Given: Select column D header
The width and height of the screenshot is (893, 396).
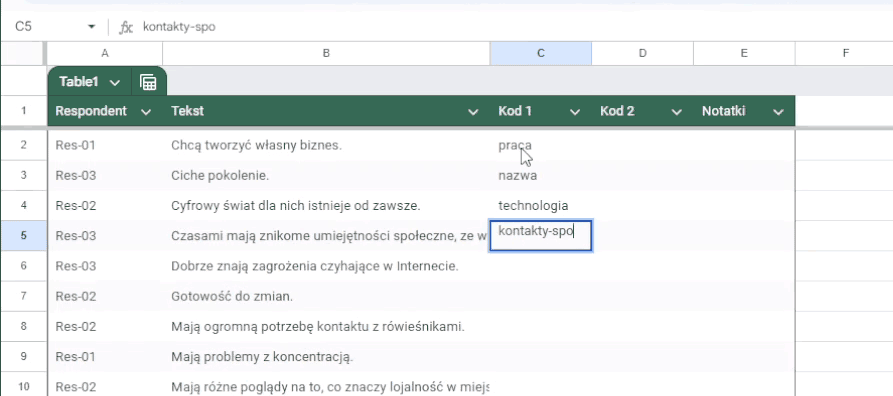Looking at the screenshot, I should (x=642, y=53).
